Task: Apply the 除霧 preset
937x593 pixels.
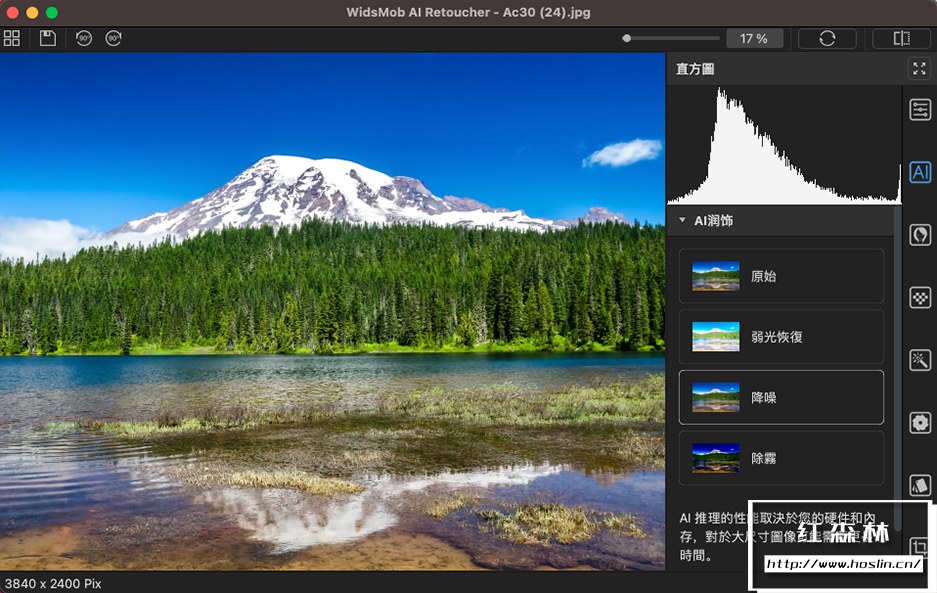Action: click(781, 458)
